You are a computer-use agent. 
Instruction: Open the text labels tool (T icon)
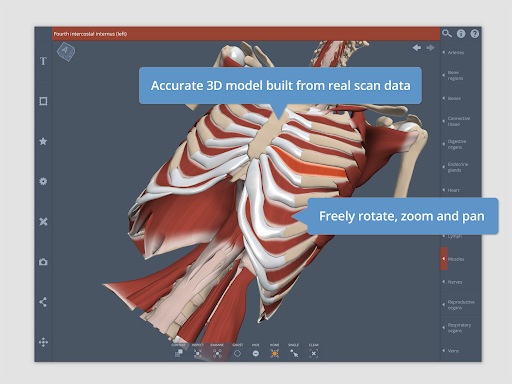pyautogui.click(x=43, y=61)
